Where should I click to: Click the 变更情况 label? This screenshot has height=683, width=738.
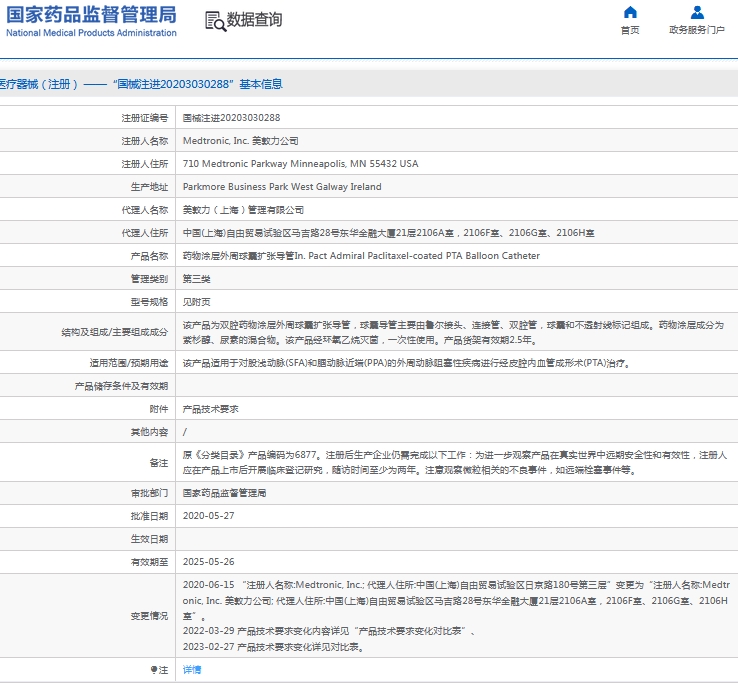(149, 616)
